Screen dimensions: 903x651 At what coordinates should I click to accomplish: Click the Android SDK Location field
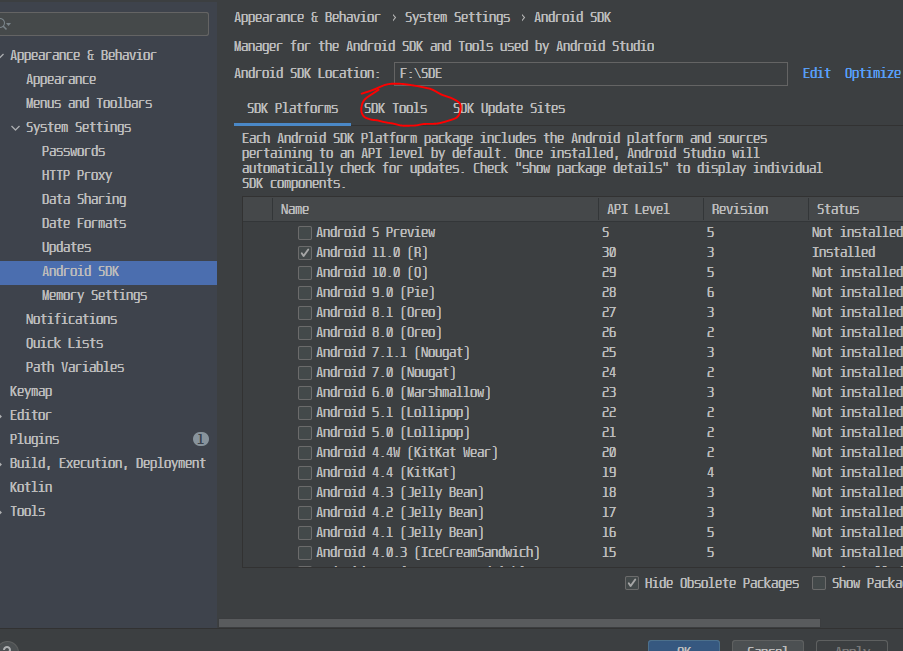[x=591, y=74]
